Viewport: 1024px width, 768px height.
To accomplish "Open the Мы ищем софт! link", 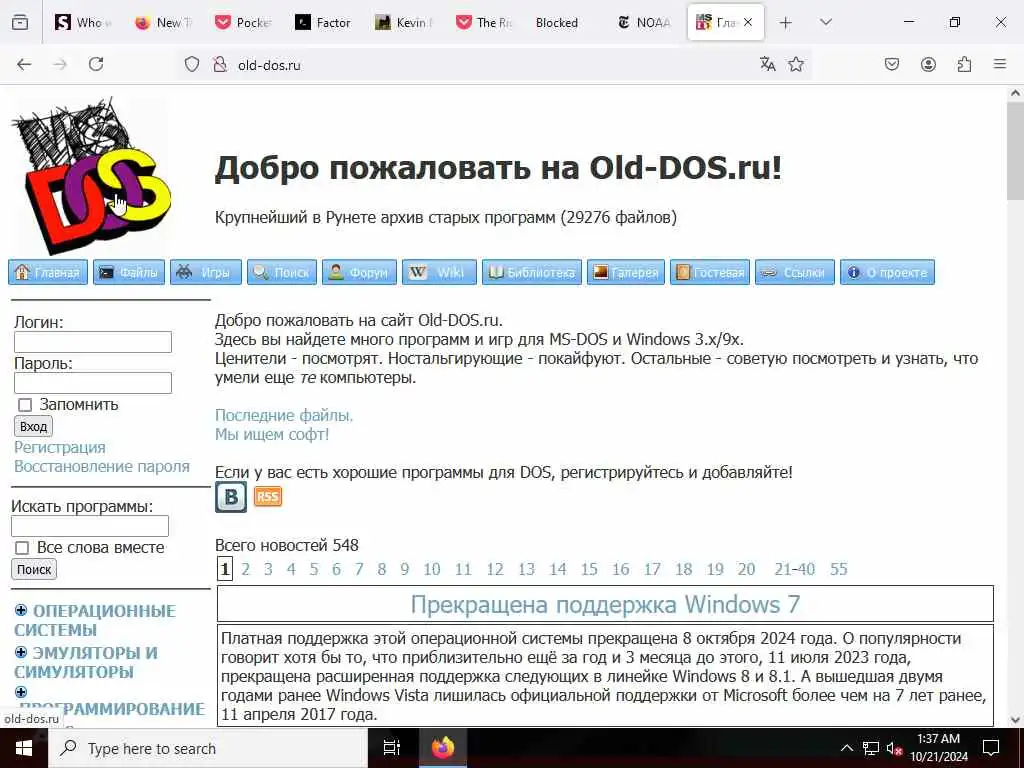I will pos(272,434).
